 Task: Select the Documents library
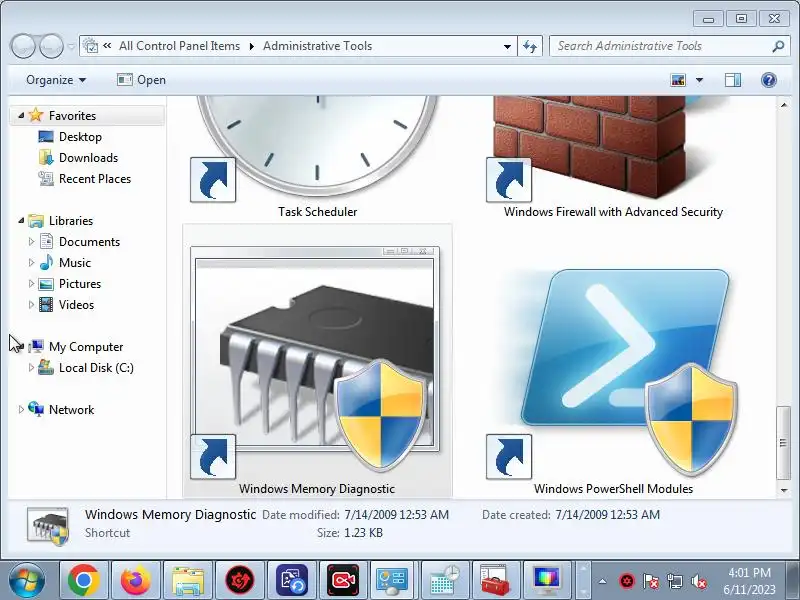[x=89, y=241]
